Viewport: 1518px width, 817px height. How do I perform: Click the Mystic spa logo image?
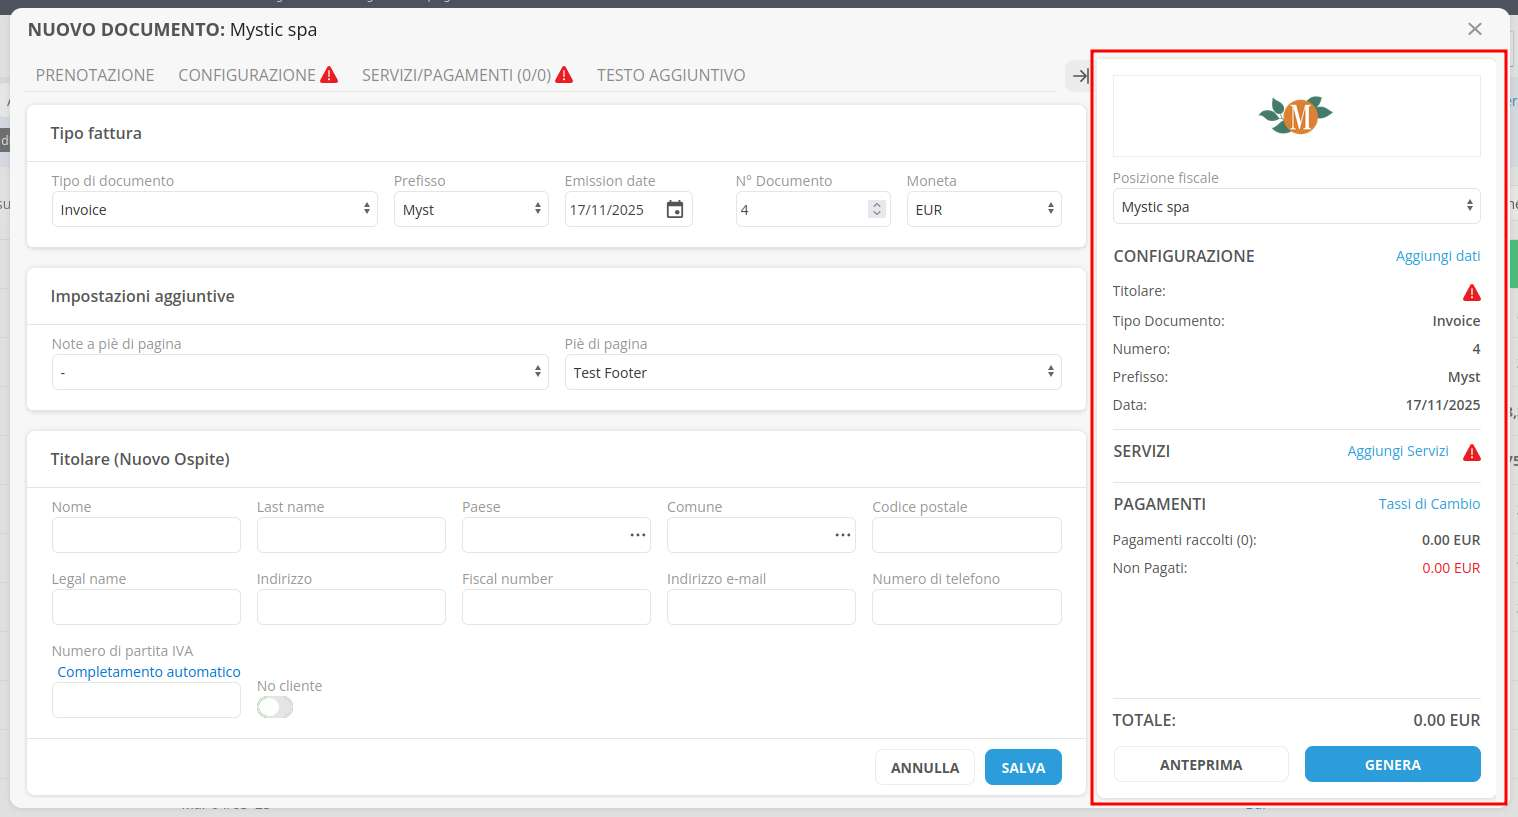pyautogui.click(x=1296, y=116)
